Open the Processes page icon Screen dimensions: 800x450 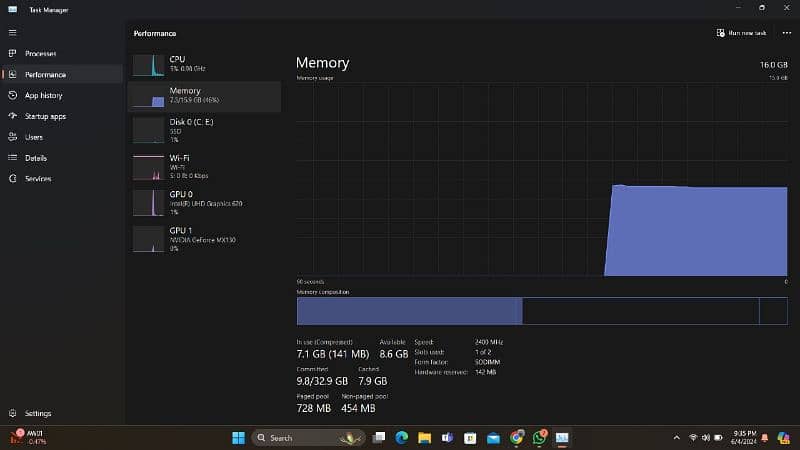point(12,53)
